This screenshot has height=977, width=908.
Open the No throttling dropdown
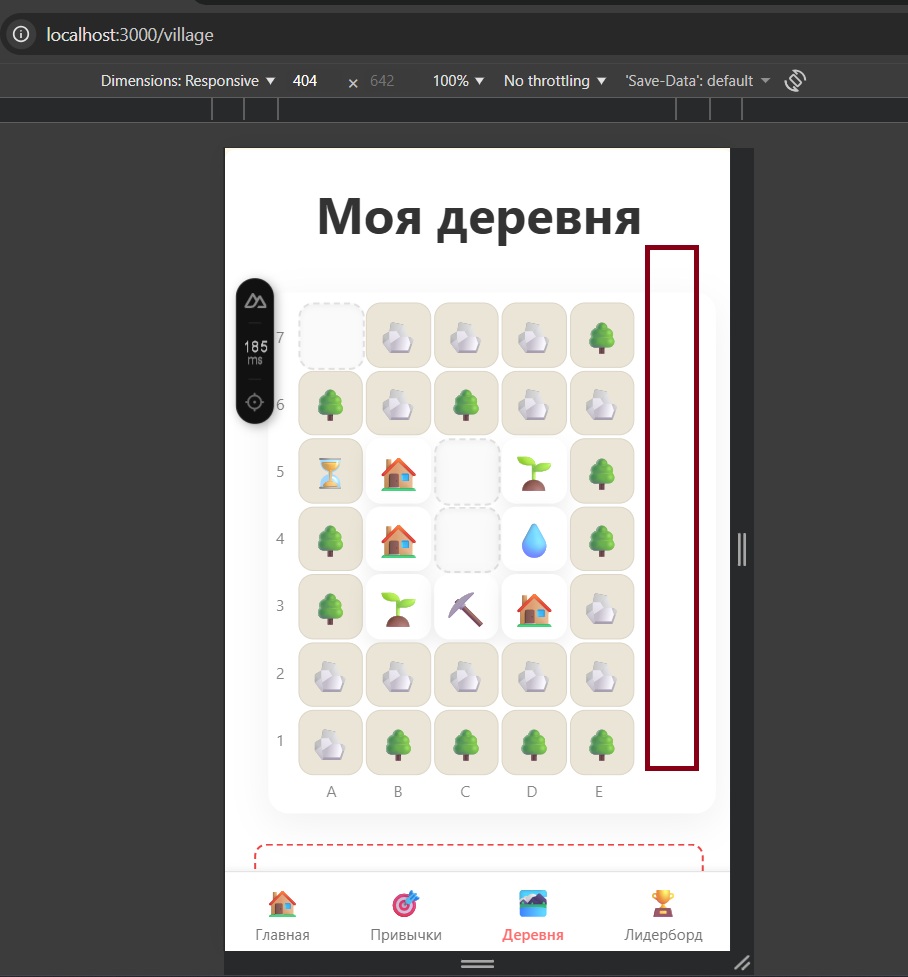(555, 81)
